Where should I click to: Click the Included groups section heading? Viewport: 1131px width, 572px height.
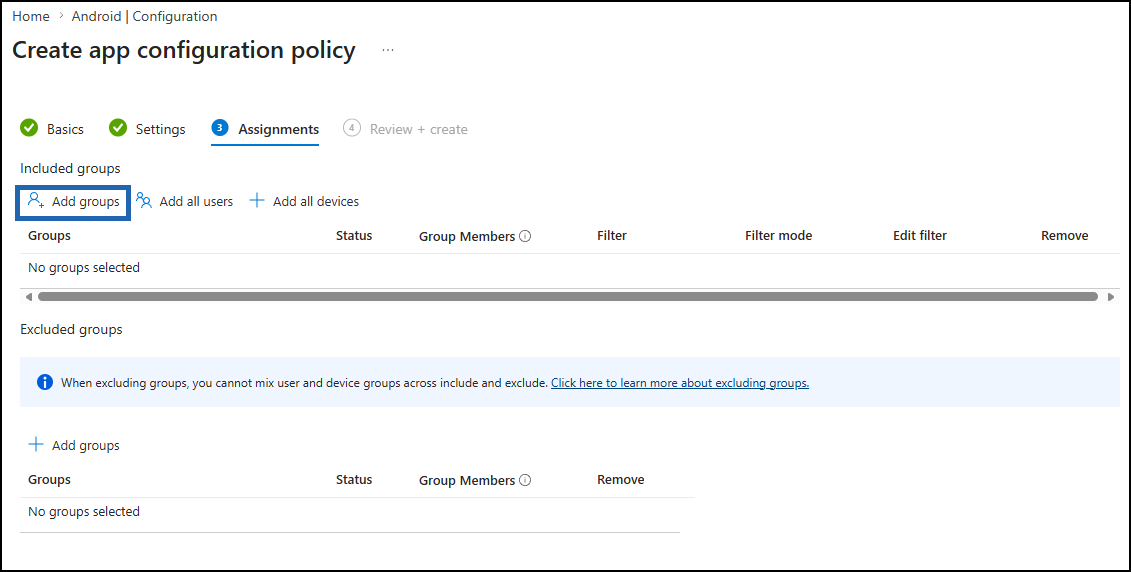pos(70,168)
